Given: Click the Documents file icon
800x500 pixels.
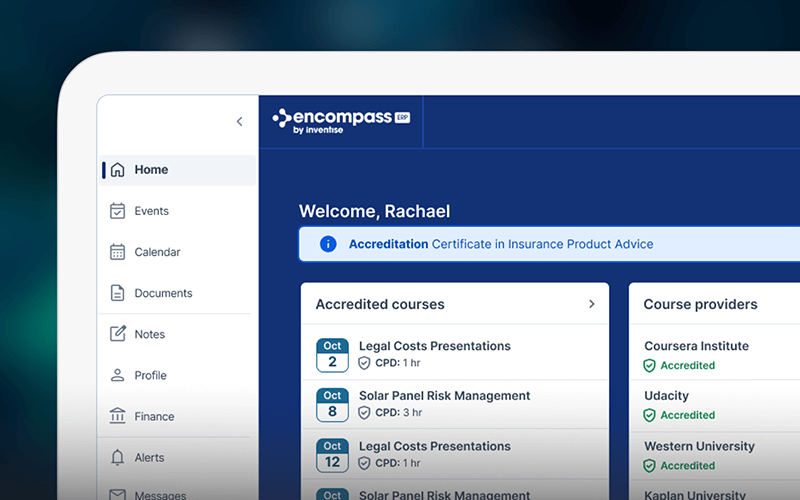Looking at the screenshot, I should (118, 293).
